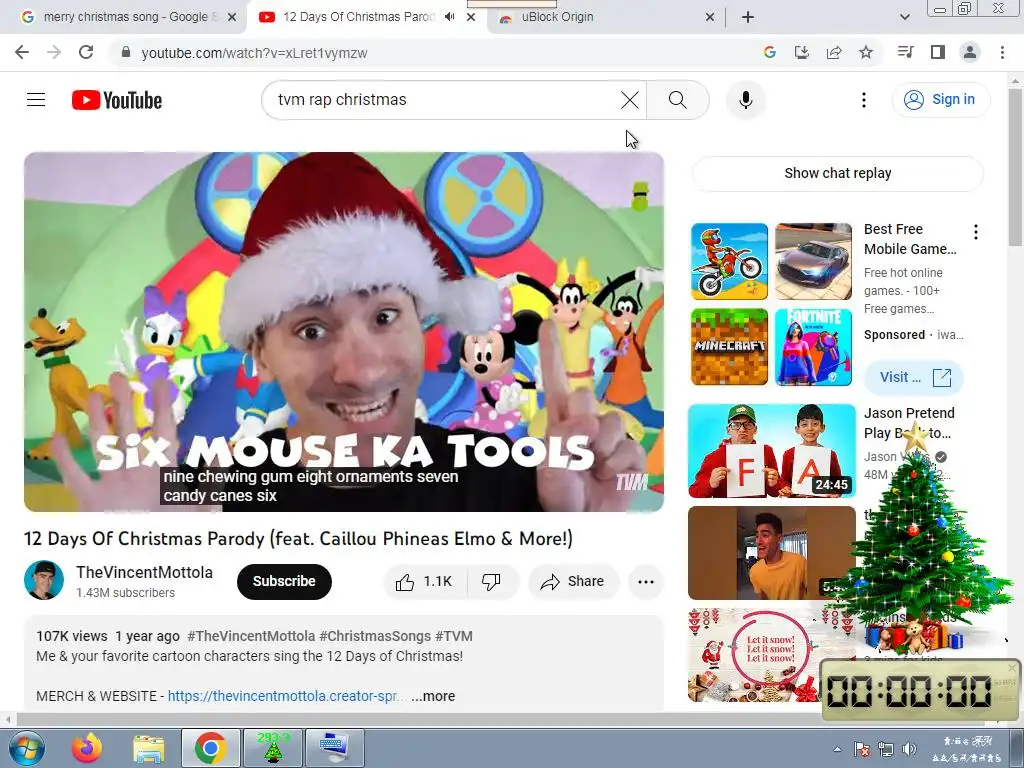This screenshot has height=768, width=1024.
Task: Like the video (1.1K)
Action: [x=424, y=581]
